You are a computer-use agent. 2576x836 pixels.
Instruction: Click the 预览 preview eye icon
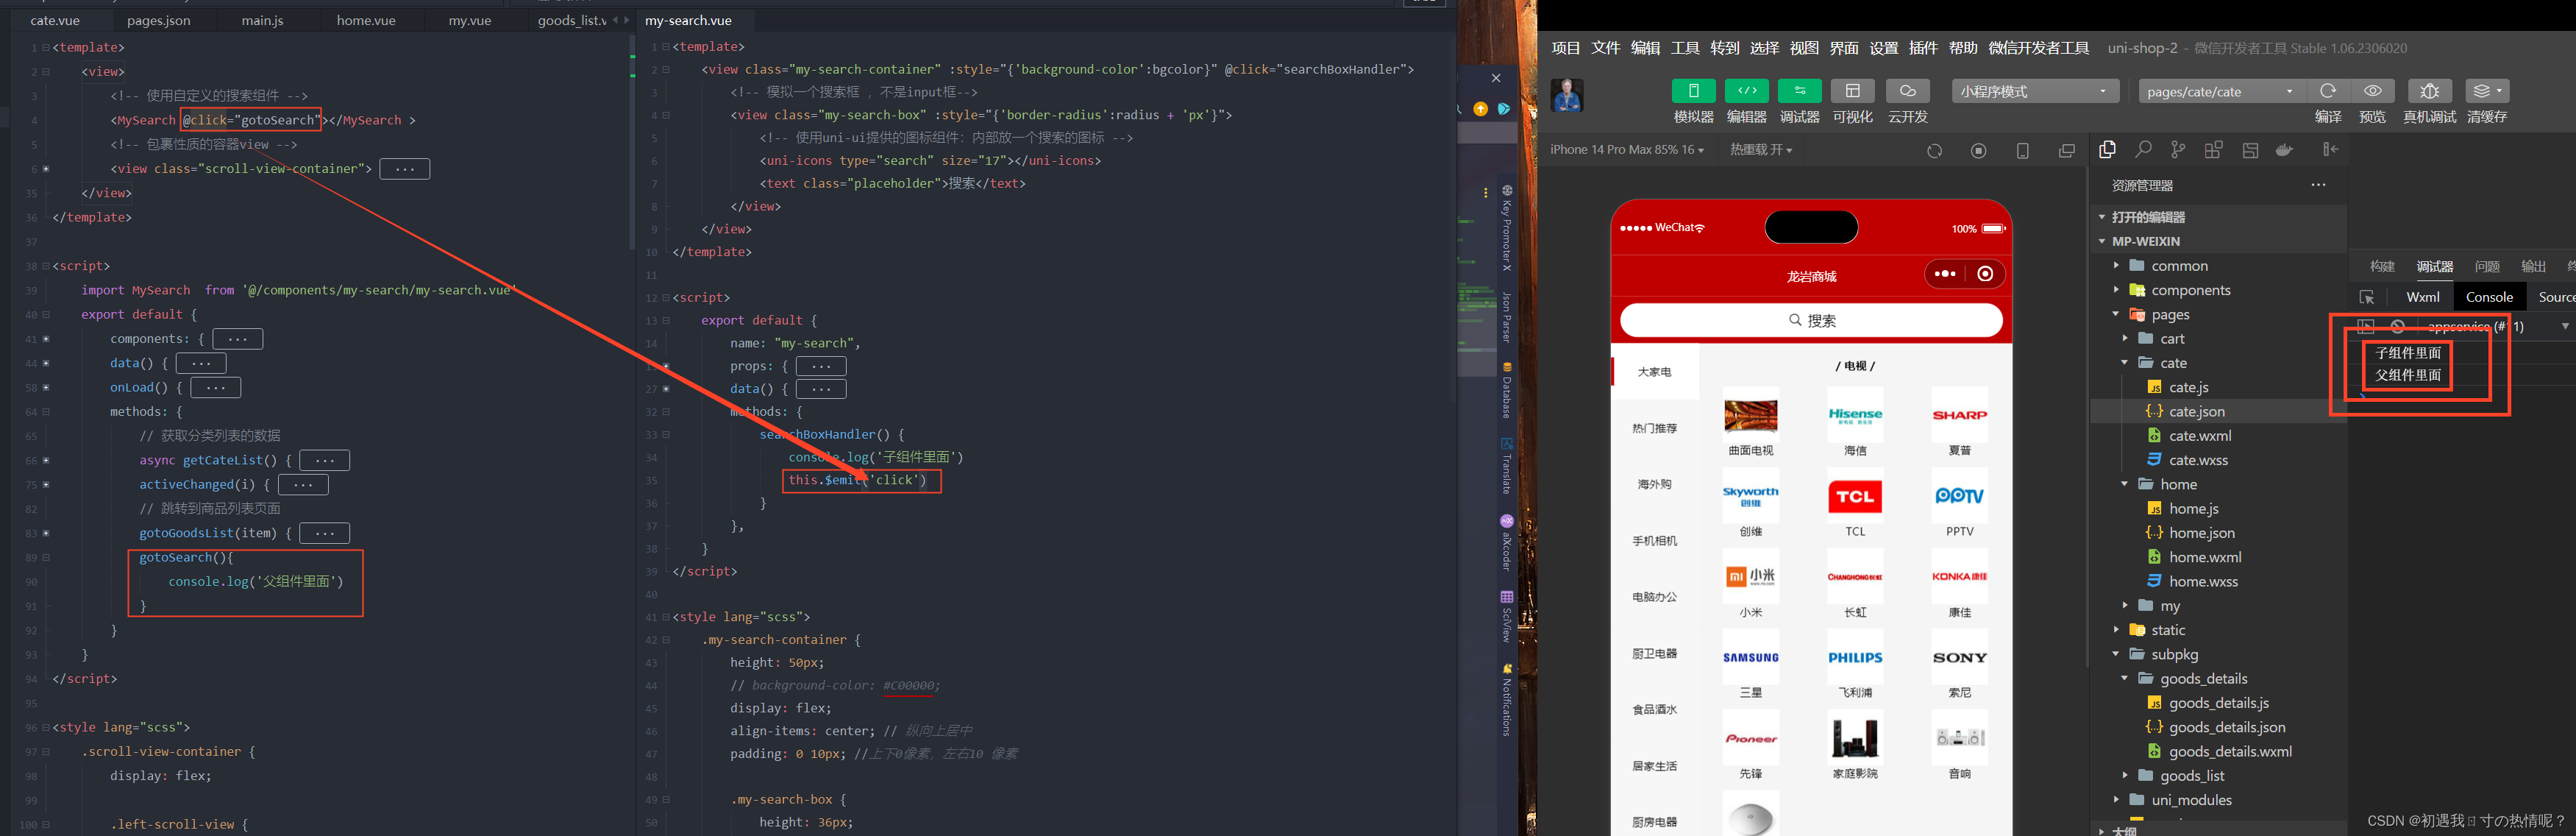[x=2372, y=91]
